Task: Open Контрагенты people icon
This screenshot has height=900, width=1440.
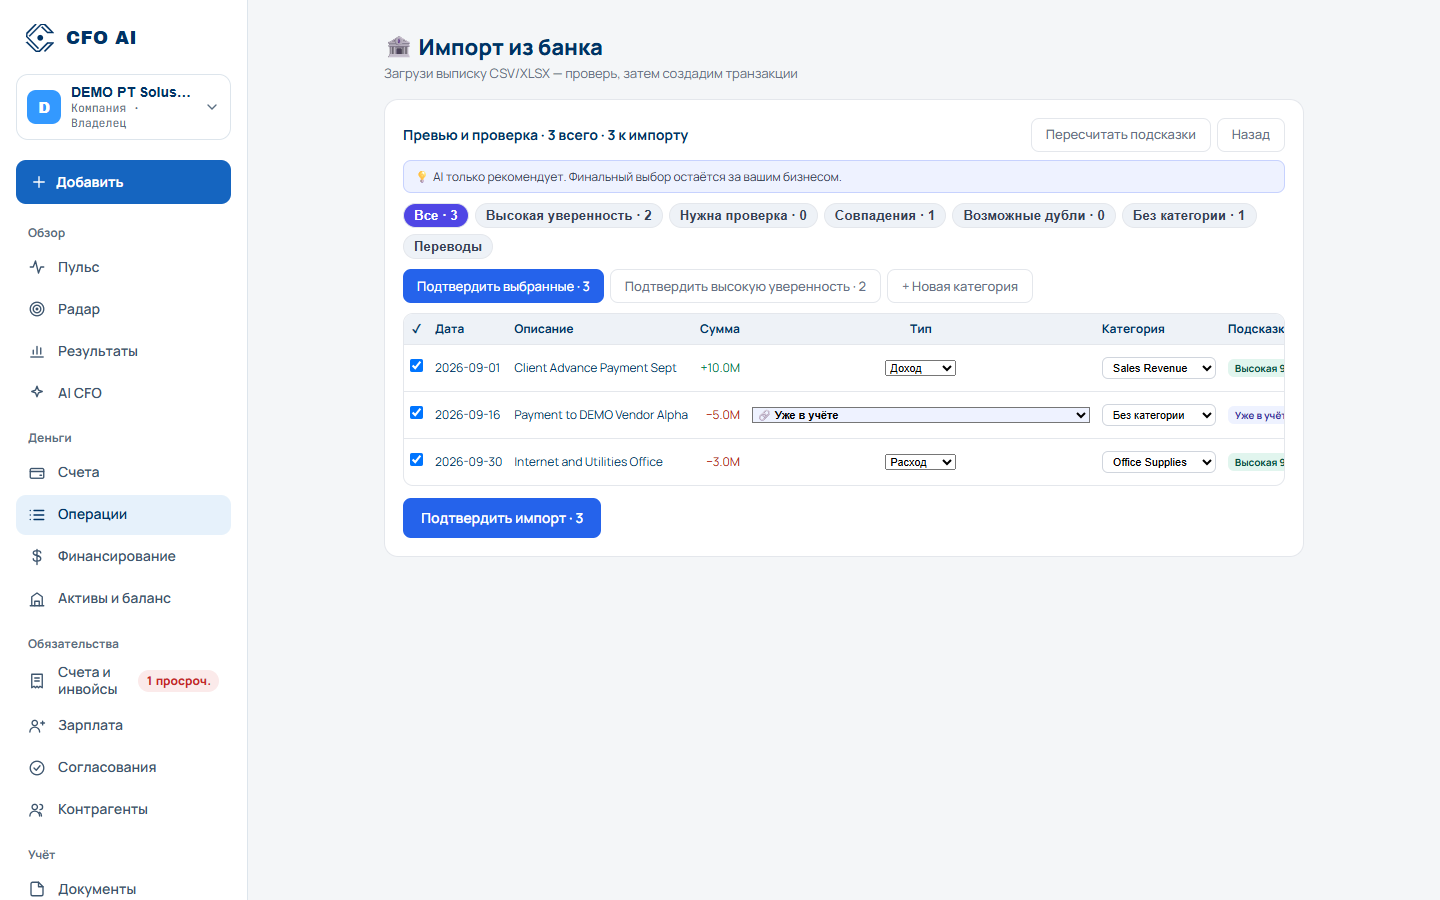Action: (x=37, y=809)
